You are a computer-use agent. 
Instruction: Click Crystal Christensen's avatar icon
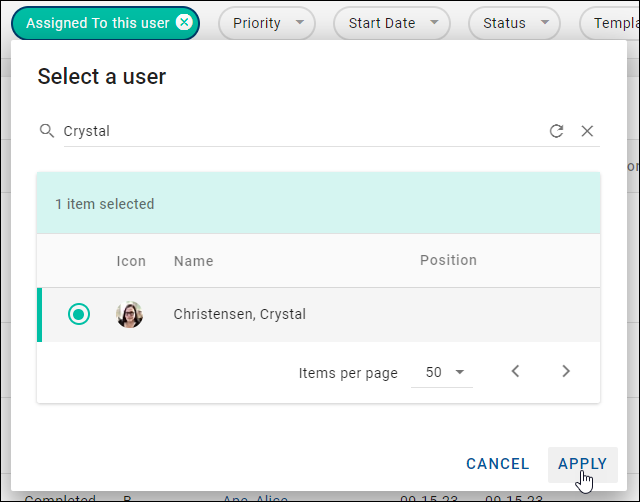pos(130,314)
